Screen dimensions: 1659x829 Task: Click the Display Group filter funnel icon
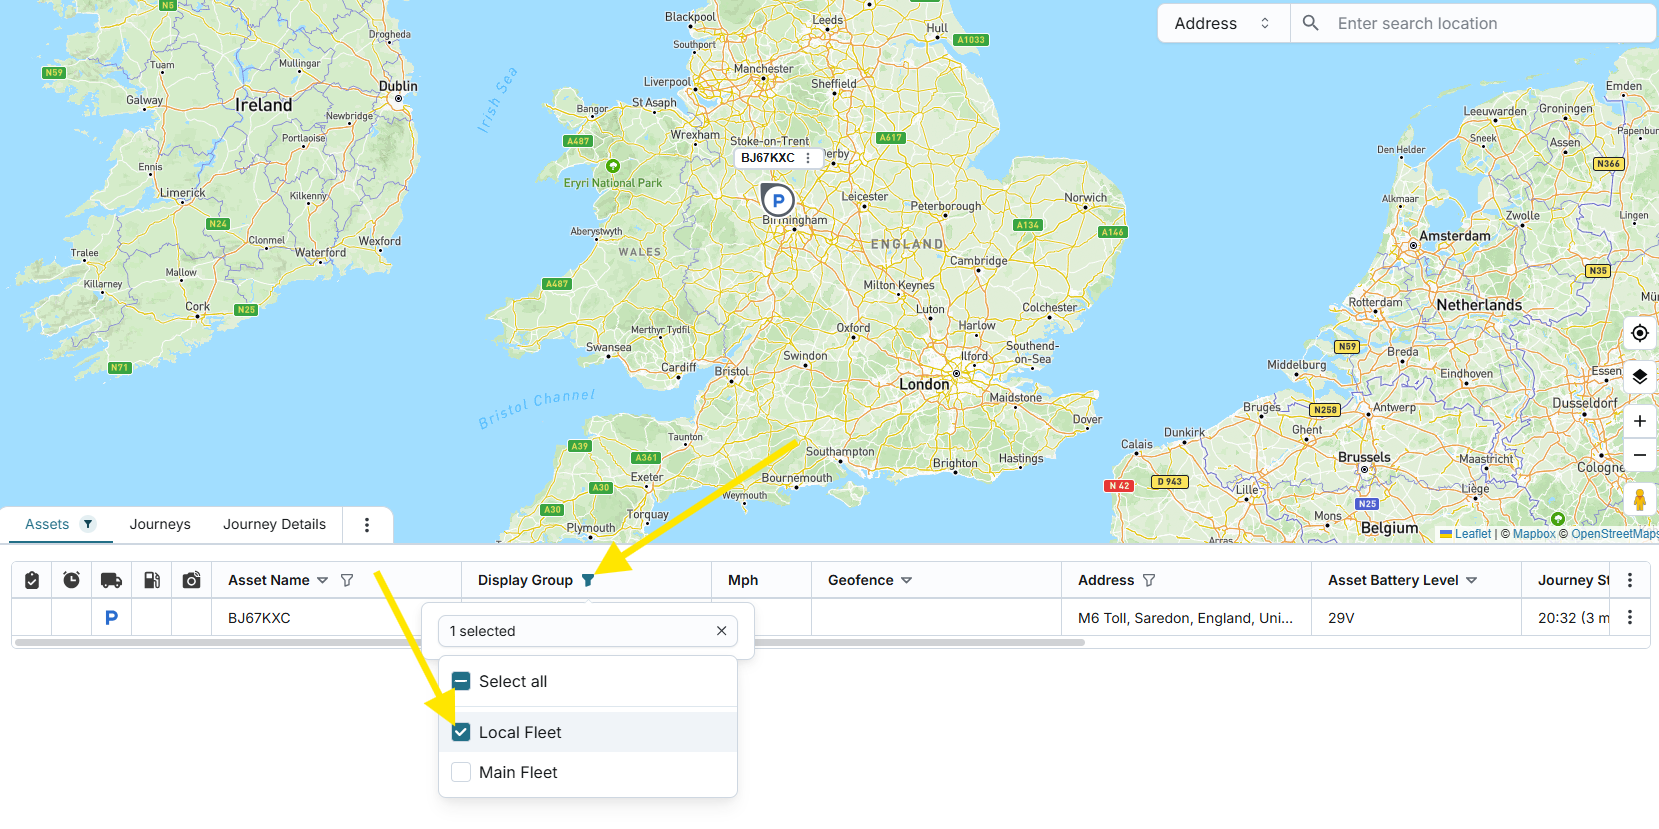588,580
